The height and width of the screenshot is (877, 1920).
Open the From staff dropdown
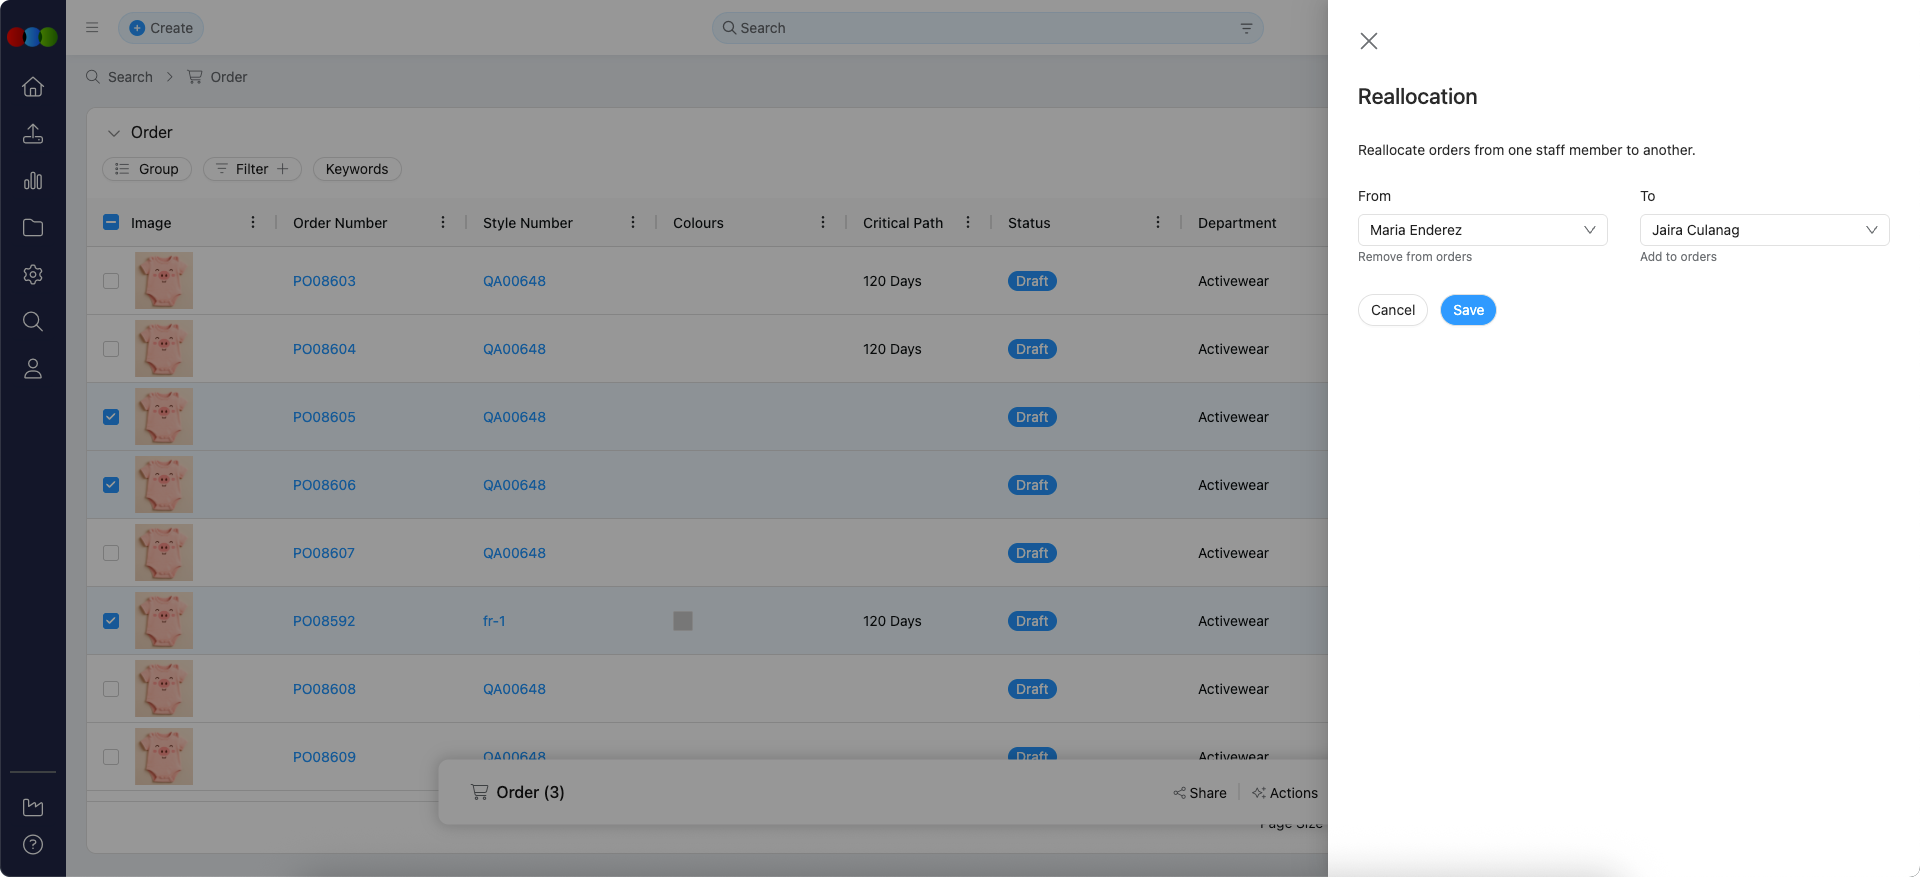pyautogui.click(x=1482, y=230)
